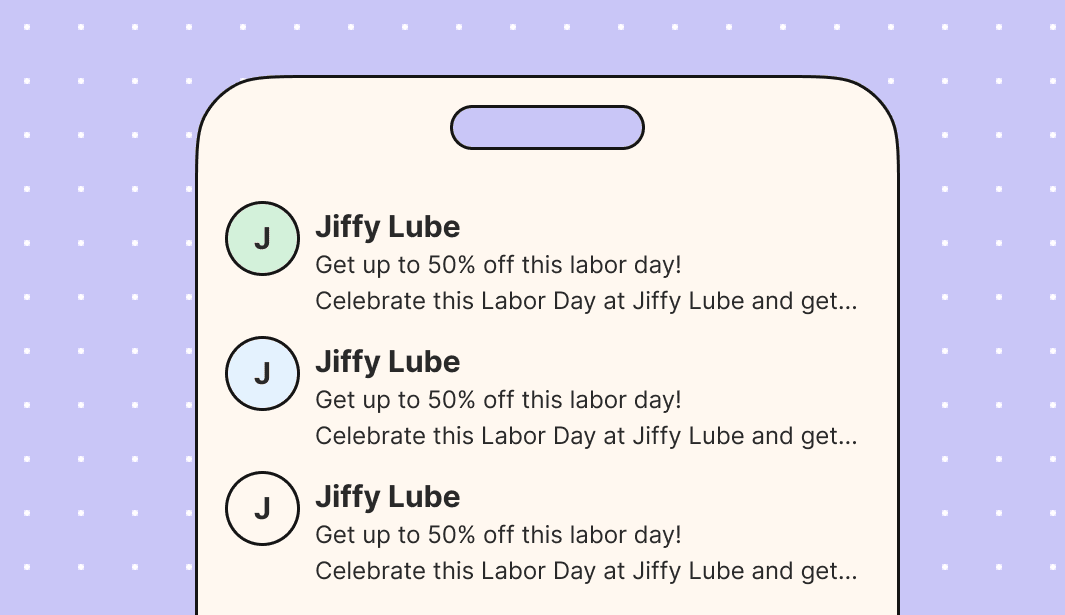Tap the lavender pill notch at phone top
This screenshot has width=1065, height=615.
pos(547,127)
